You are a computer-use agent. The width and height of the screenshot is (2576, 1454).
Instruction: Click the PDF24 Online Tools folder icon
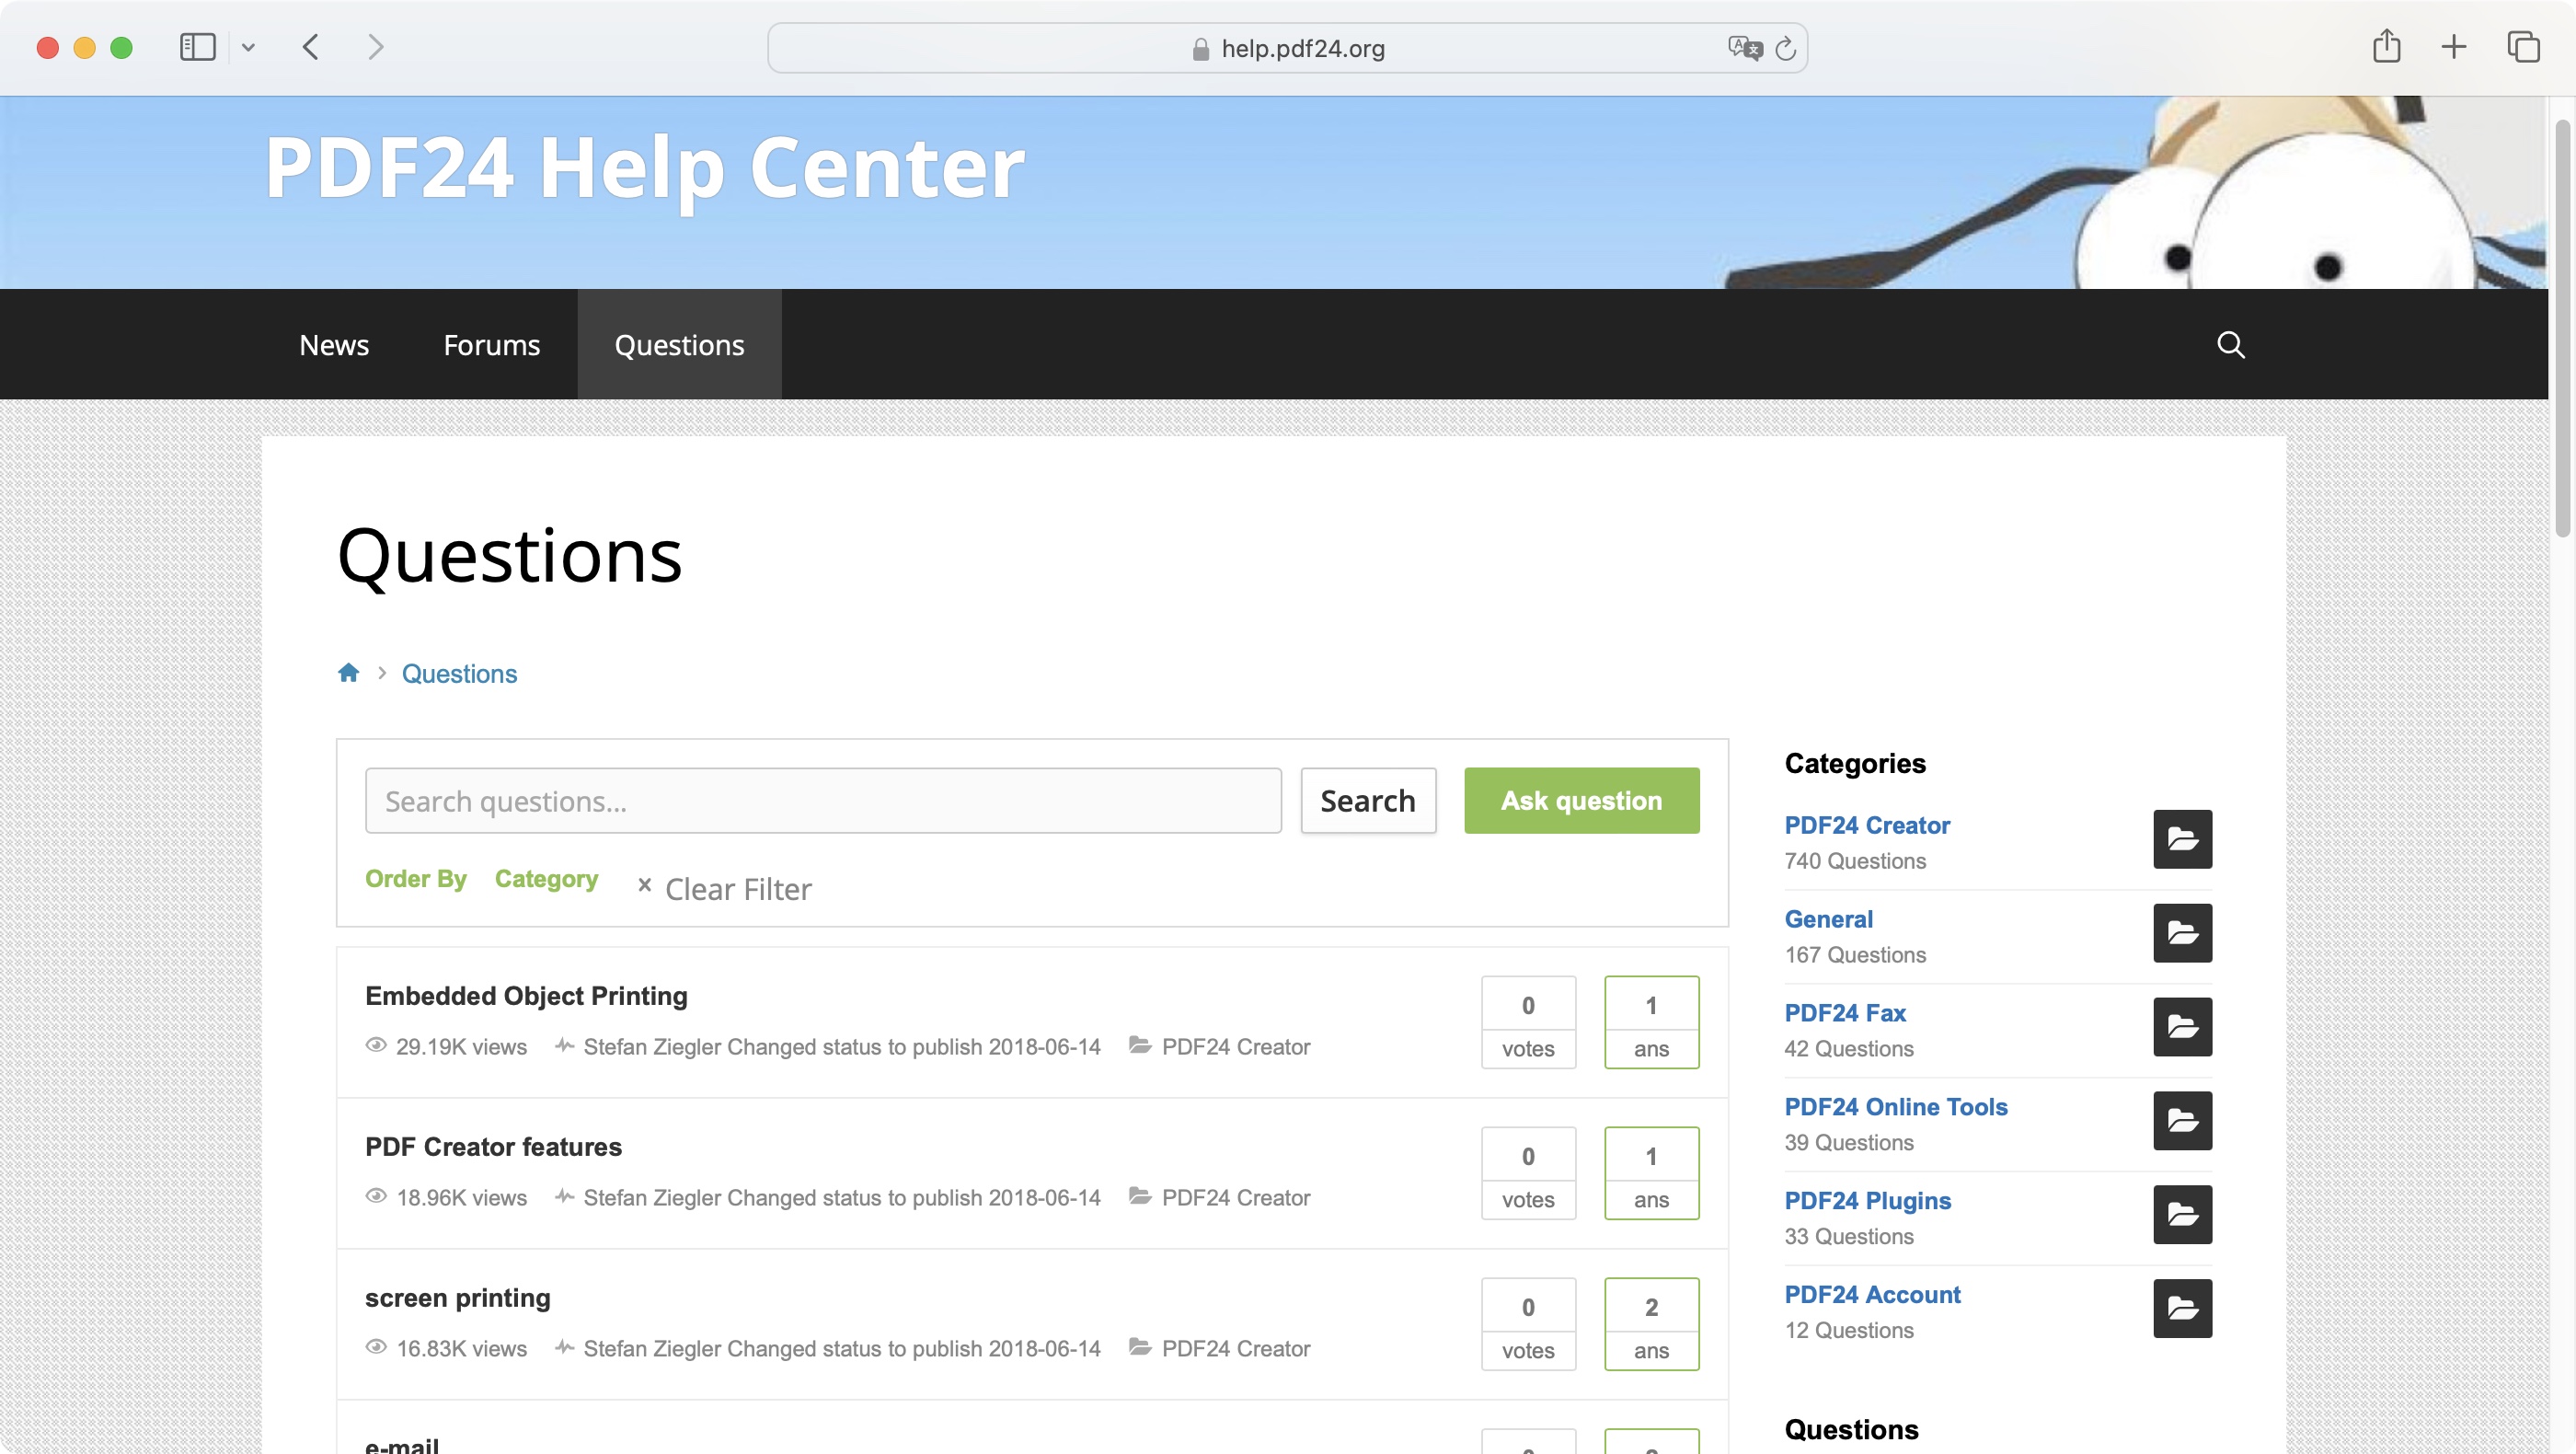(2181, 1122)
